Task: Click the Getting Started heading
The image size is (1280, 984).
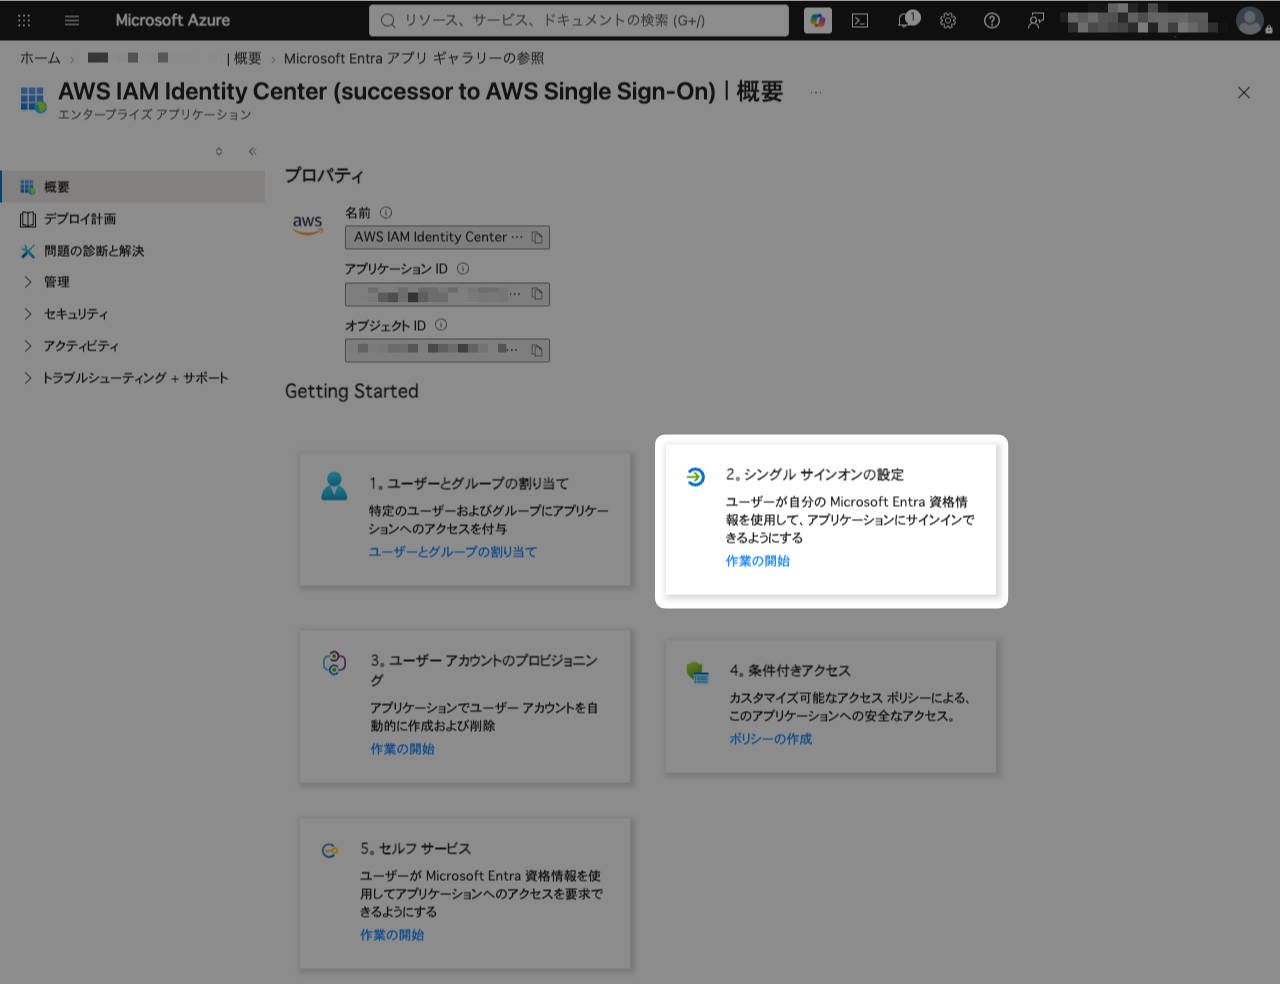Action: (x=352, y=391)
